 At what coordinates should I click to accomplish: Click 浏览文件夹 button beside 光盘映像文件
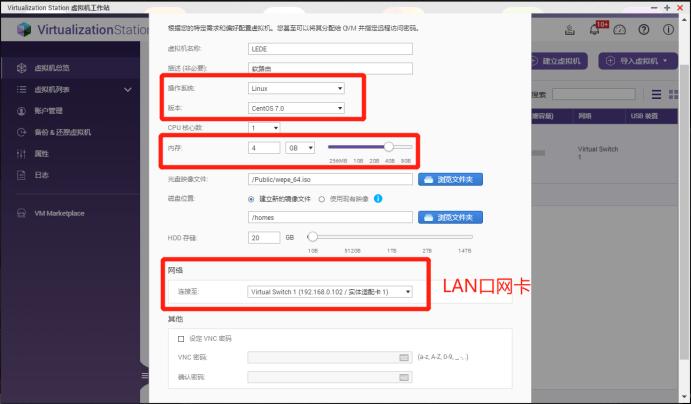(450, 179)
